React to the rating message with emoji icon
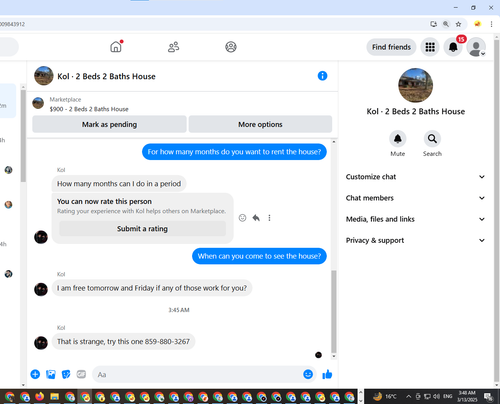 click(242, 218)
